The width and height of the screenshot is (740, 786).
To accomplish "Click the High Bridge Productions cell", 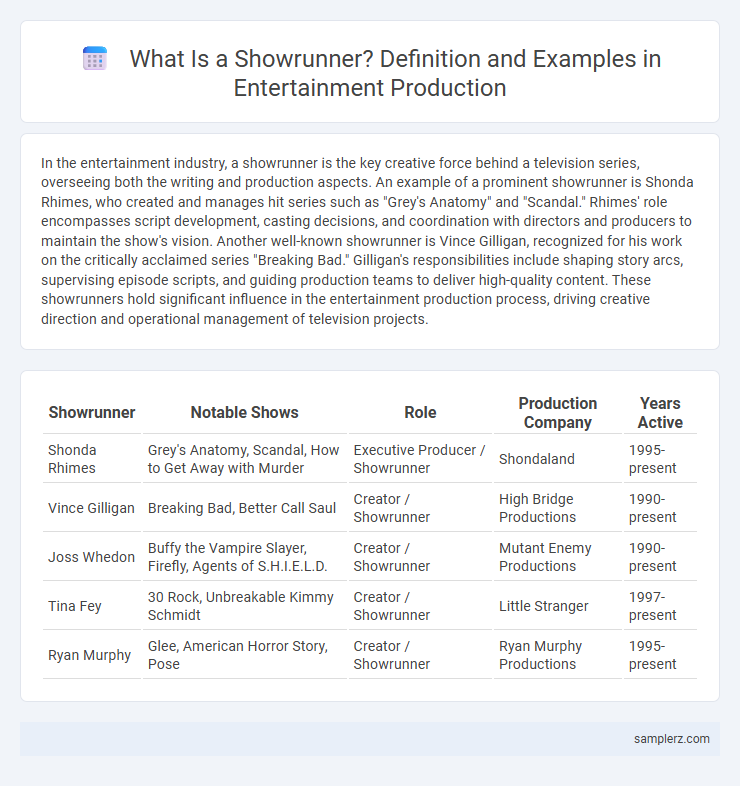I will [558, 508].
